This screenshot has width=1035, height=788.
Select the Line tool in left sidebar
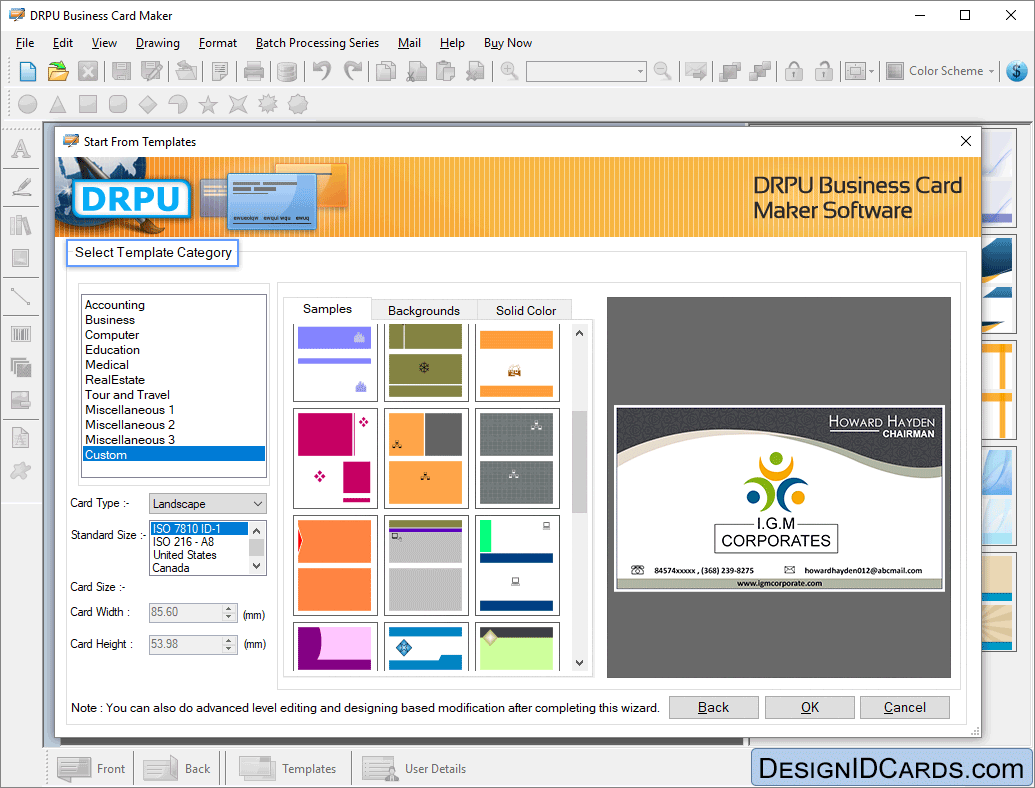pos(20,297)
